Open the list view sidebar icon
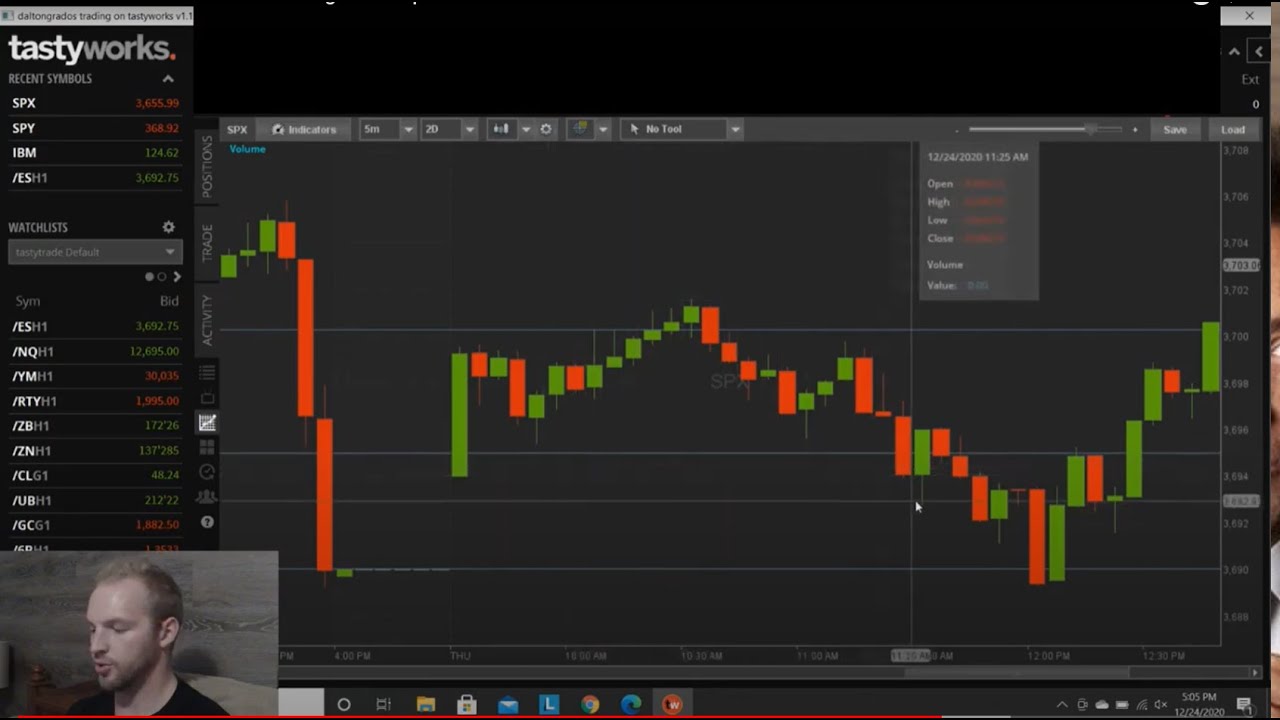This screenshot has height=720, width=1280. pyautogui.click(x=207, y=373)
